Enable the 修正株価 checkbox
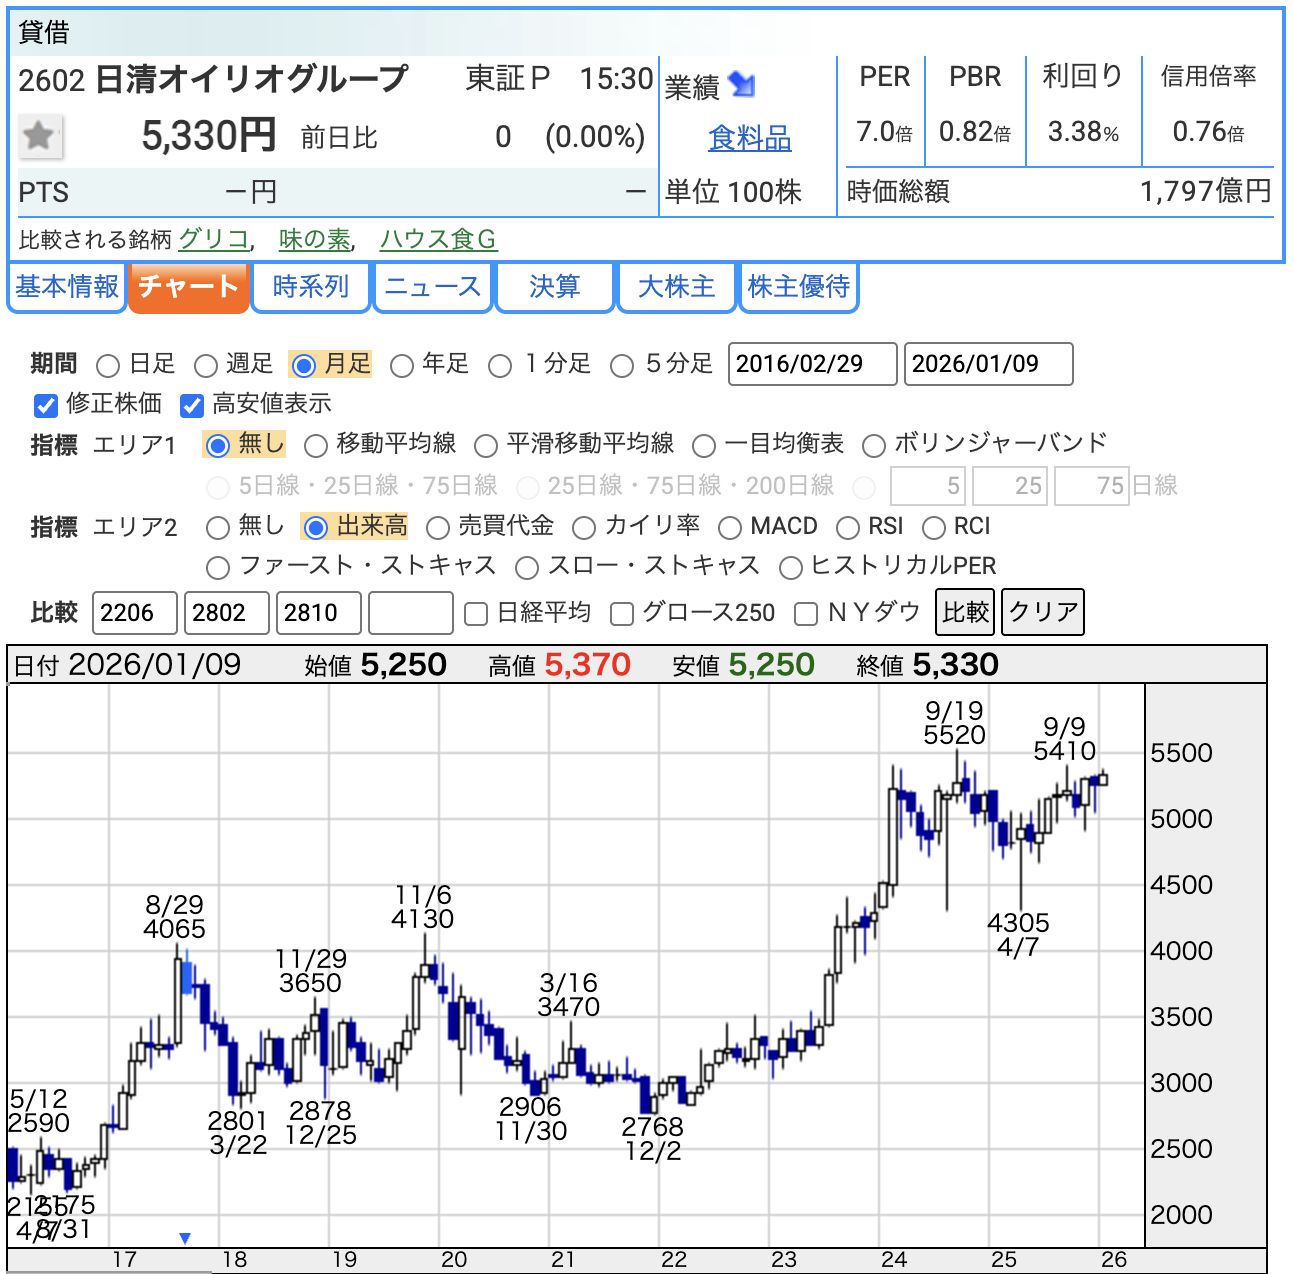The width and height of the screenshot is (1294, 1274). (x=46, y=405)
